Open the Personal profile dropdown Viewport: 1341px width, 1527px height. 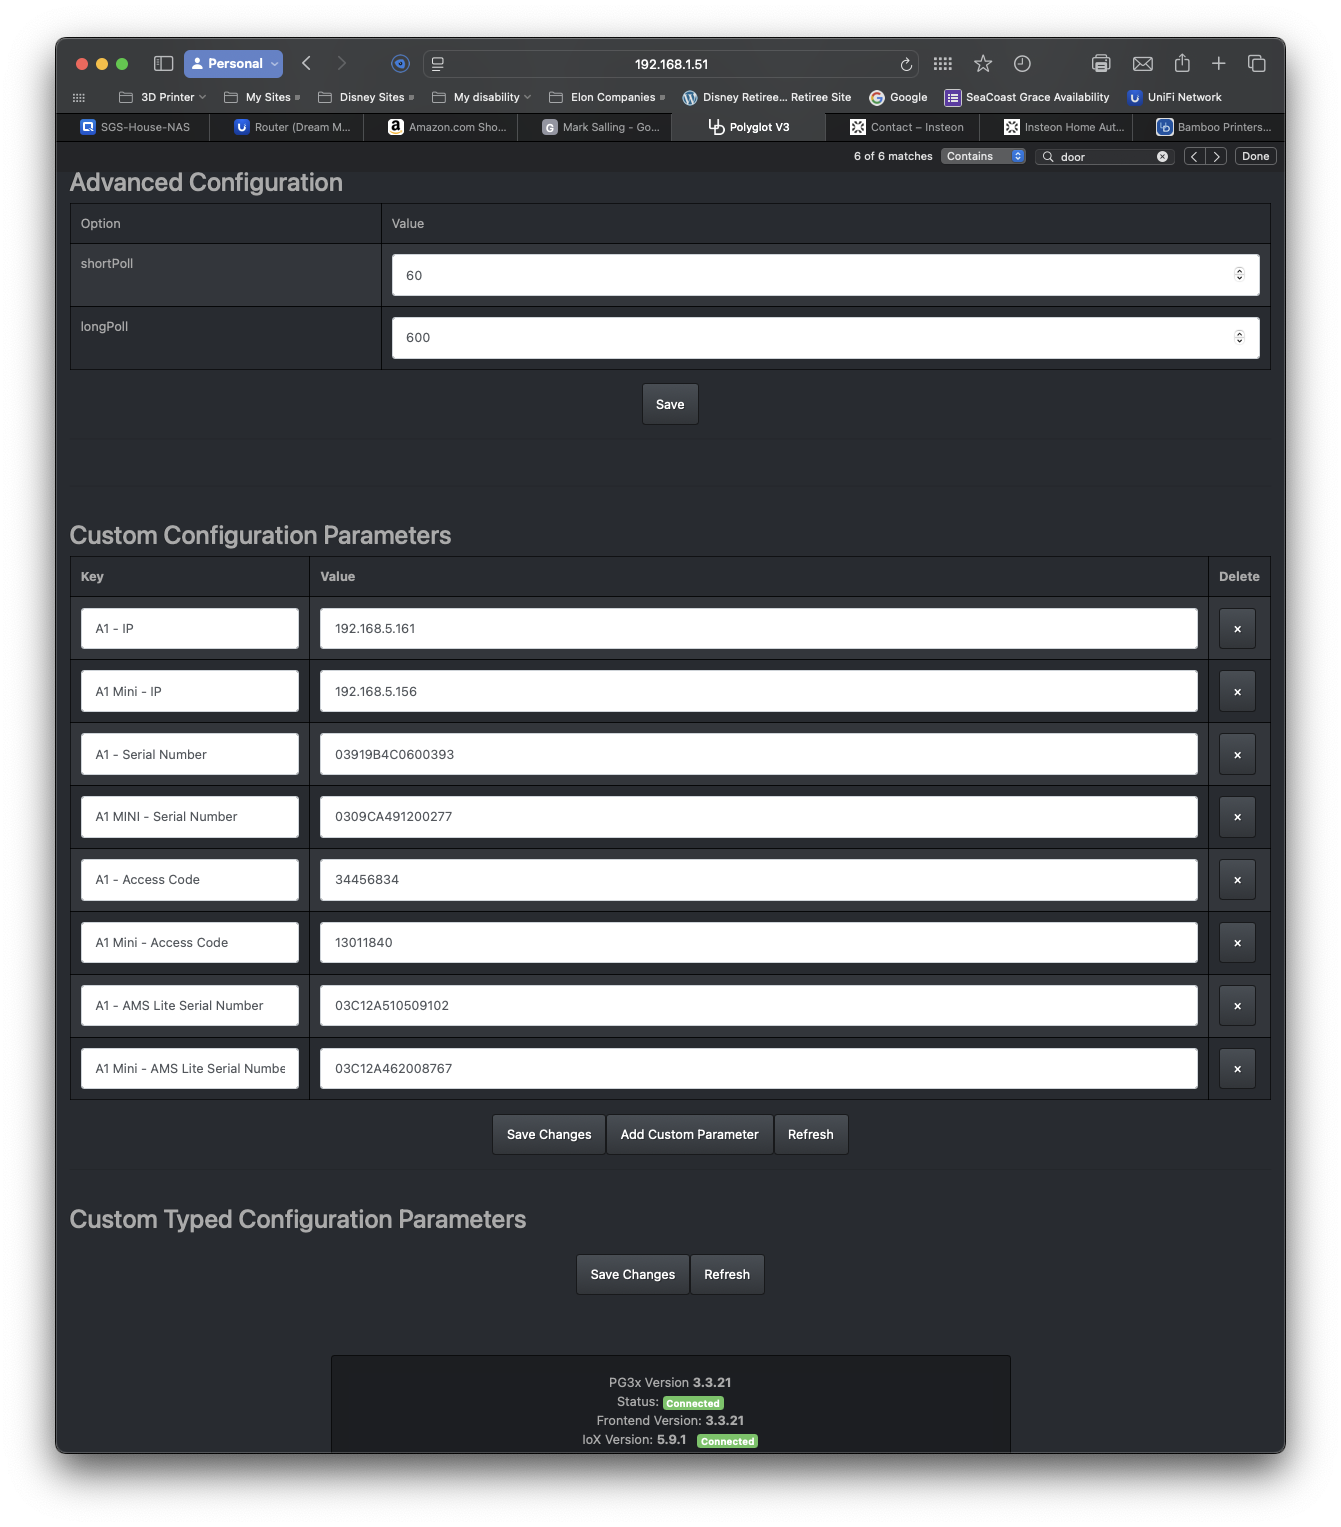tap(233, 63)
